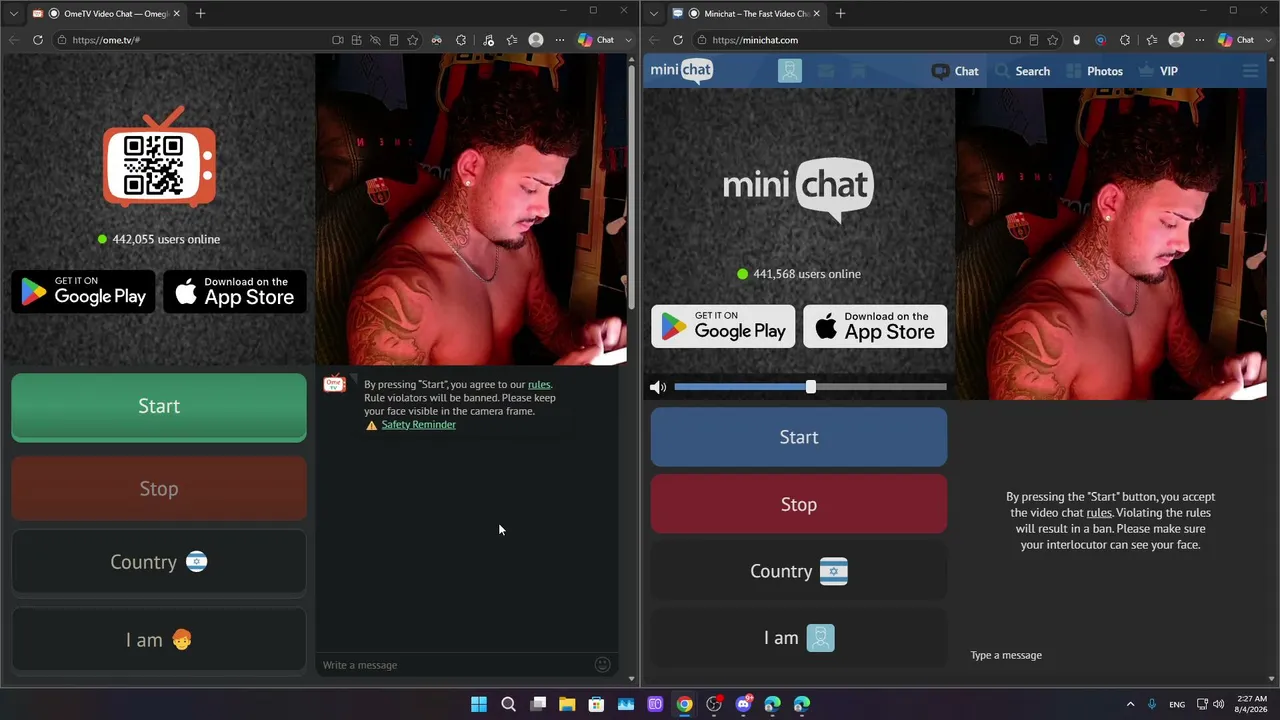Click the OmeTV message input field
Viewport: 1280px width, 720px height.
point(455,665)
